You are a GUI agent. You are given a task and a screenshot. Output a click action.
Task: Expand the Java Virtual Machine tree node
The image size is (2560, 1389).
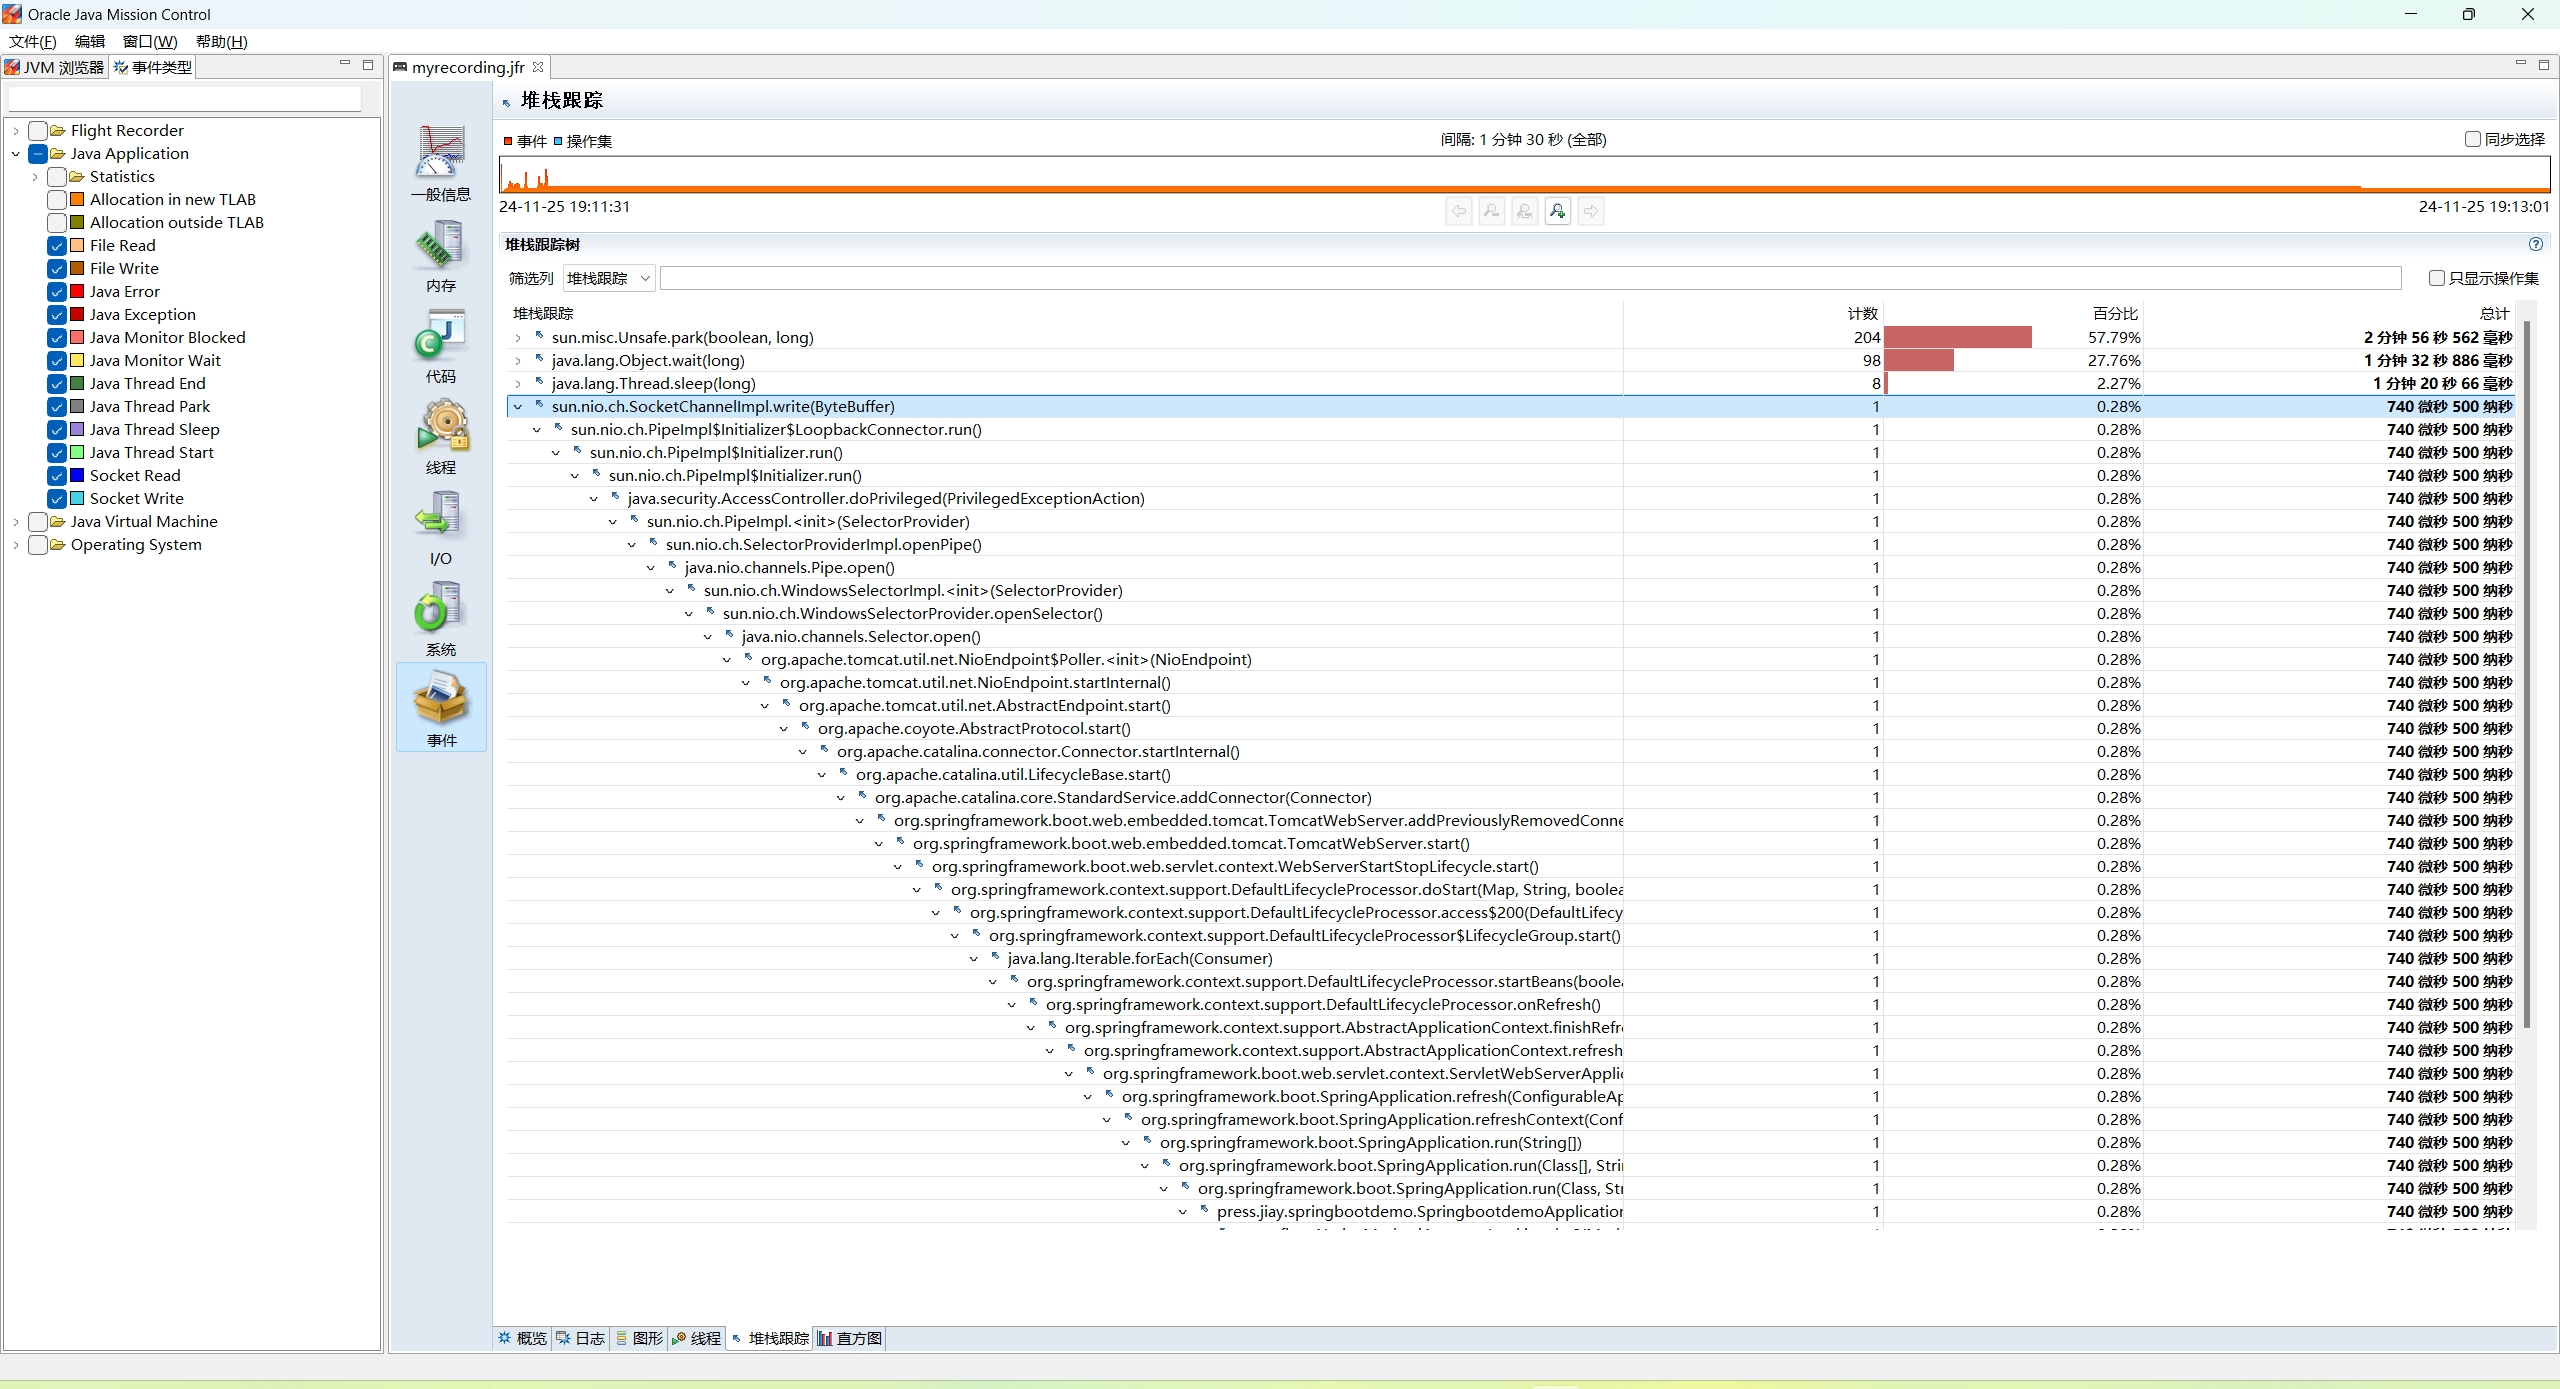tap(16, 522)
